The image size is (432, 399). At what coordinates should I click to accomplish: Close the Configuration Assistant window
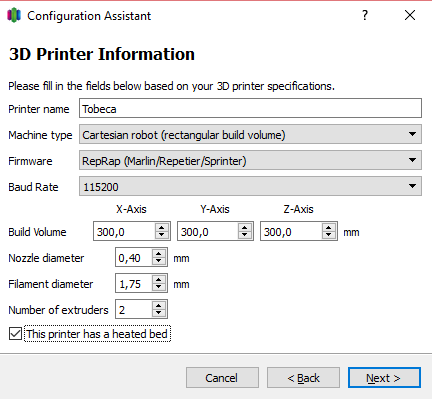[410, 15]
